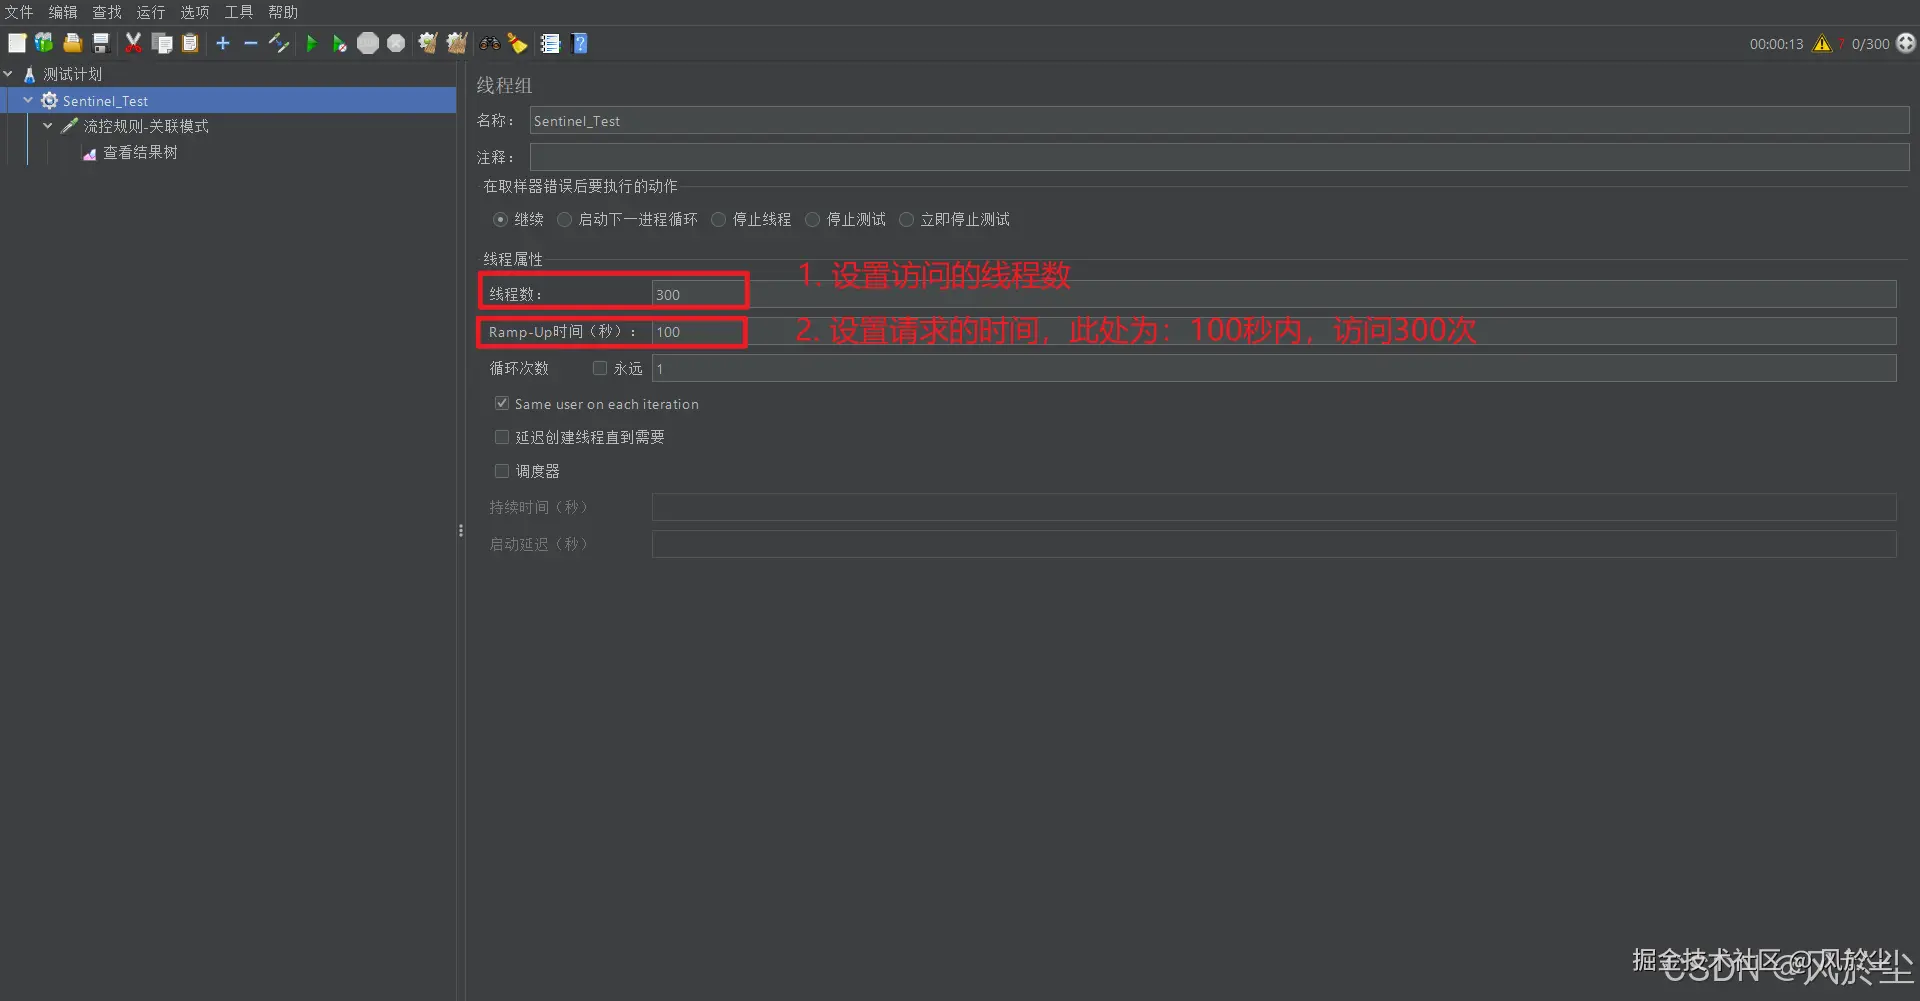Open the Templates icon in toolbar
1920x1001 pixels.
(44, 43)
